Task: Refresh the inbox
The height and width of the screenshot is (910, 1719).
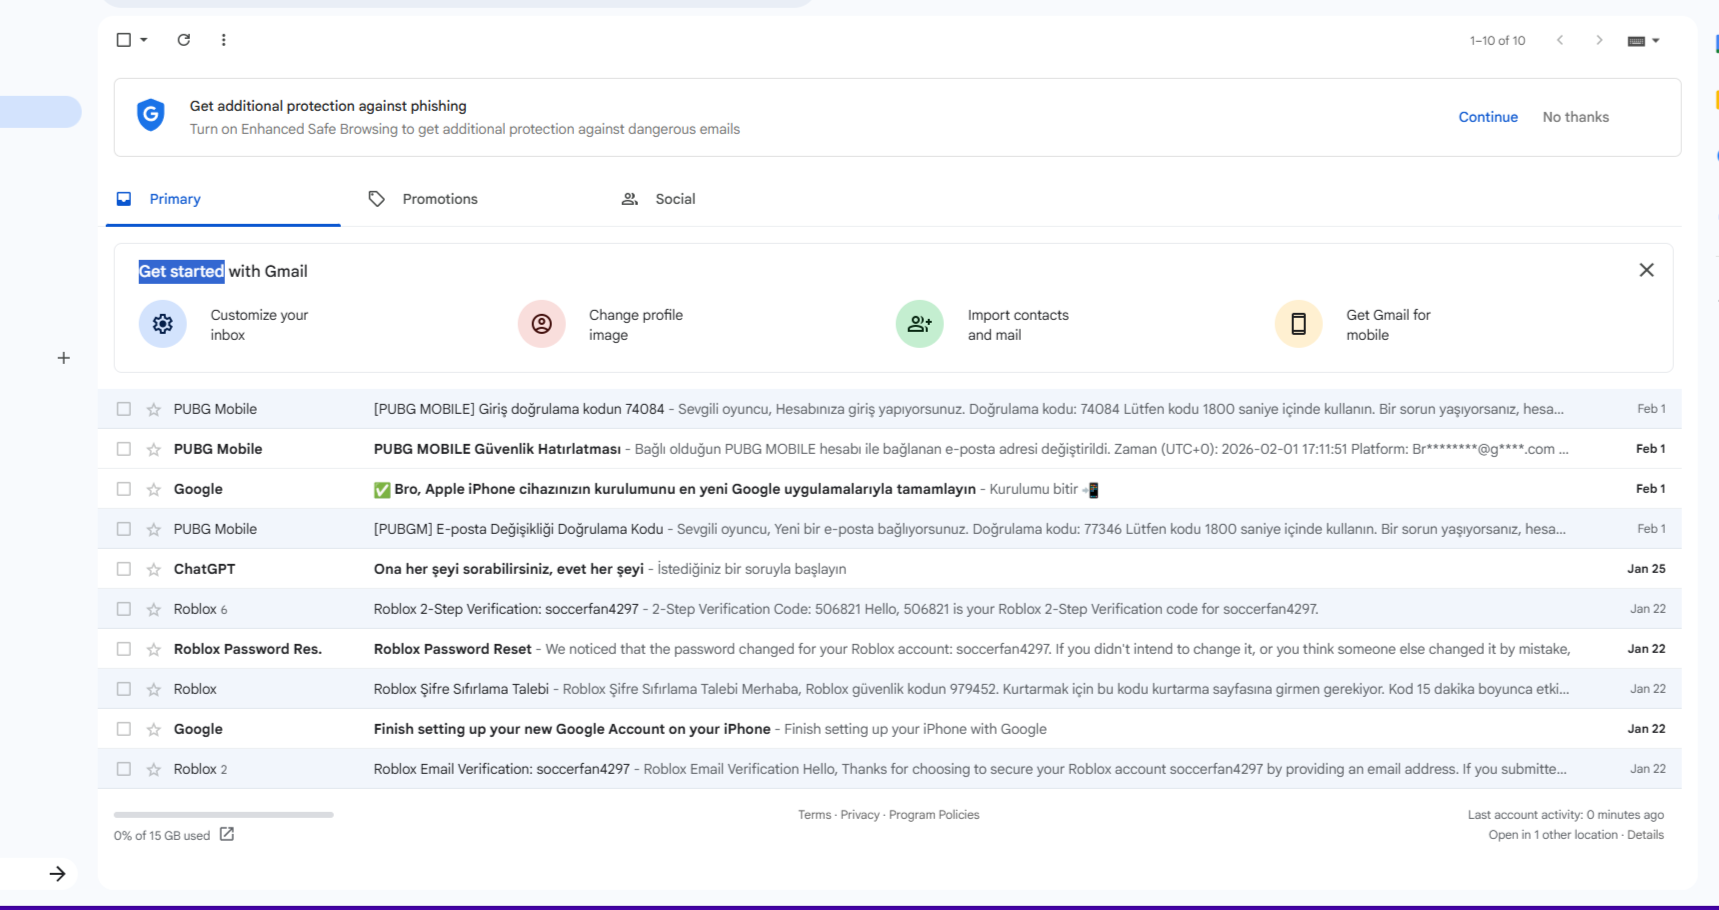Action: click(184, 40)
